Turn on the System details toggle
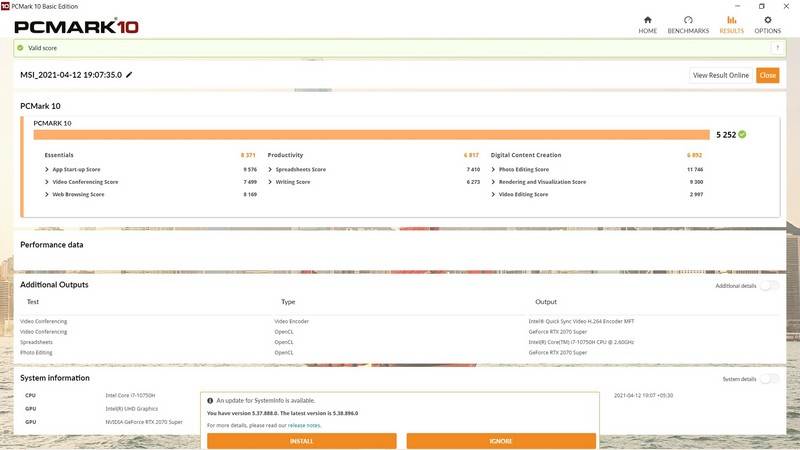 coord(768,379)
